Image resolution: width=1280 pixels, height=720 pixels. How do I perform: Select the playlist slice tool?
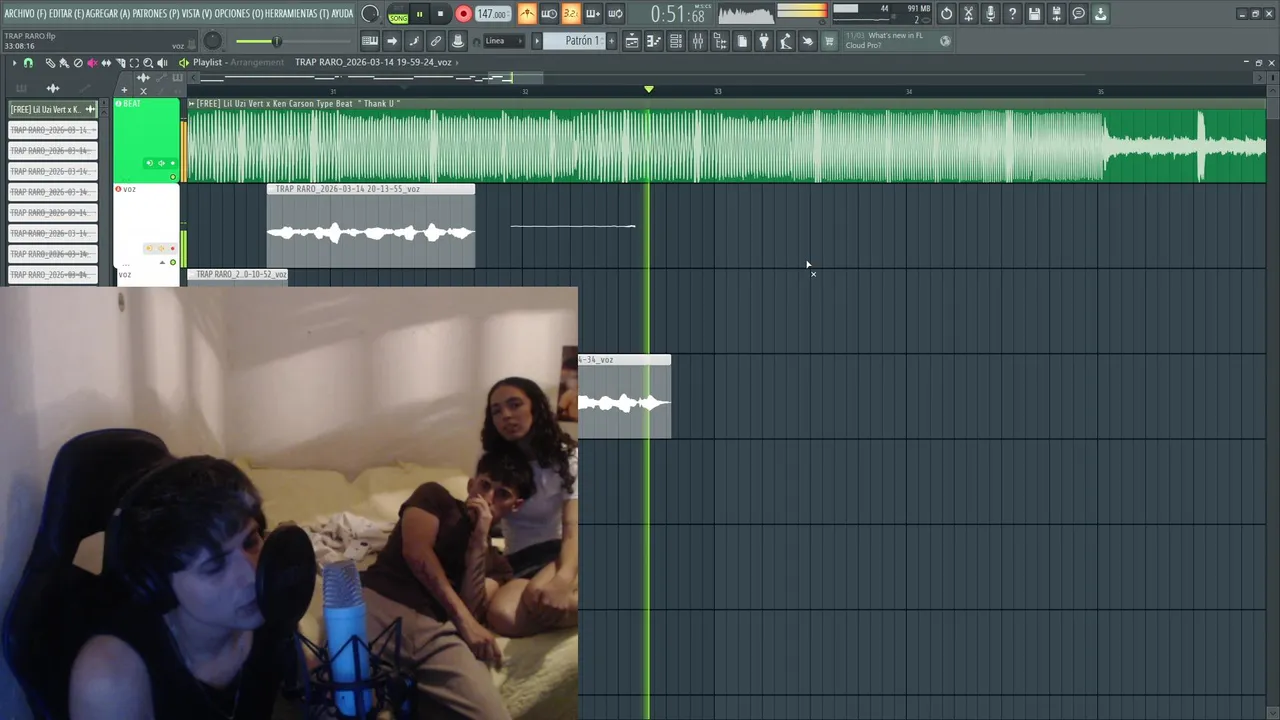click(120, 63)
